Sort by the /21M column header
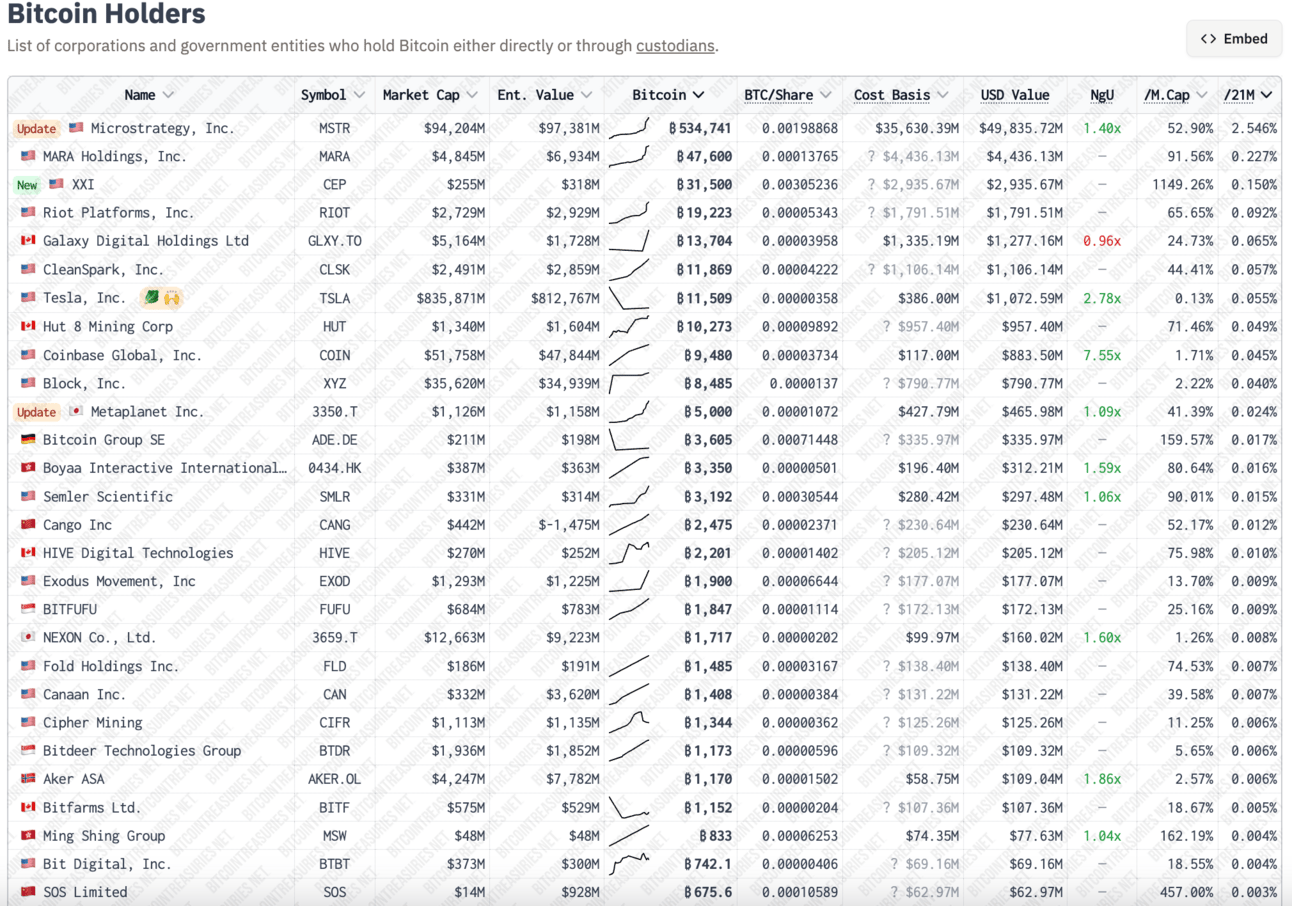Viewport: 1292px width, 906px height. 1248,95
